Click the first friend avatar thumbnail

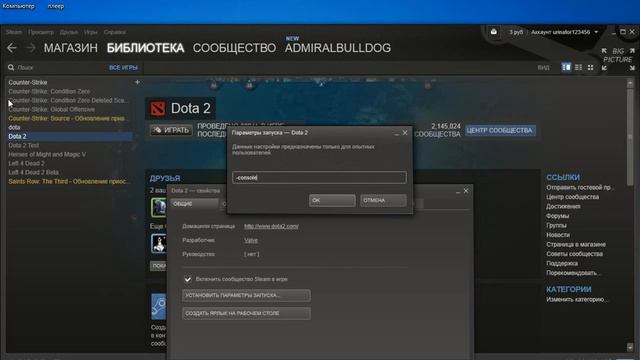tap(159, 207)
